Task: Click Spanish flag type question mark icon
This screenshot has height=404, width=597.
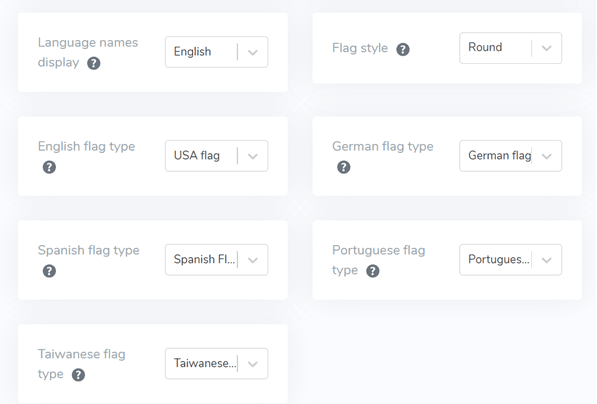Action: click(49, 271)
